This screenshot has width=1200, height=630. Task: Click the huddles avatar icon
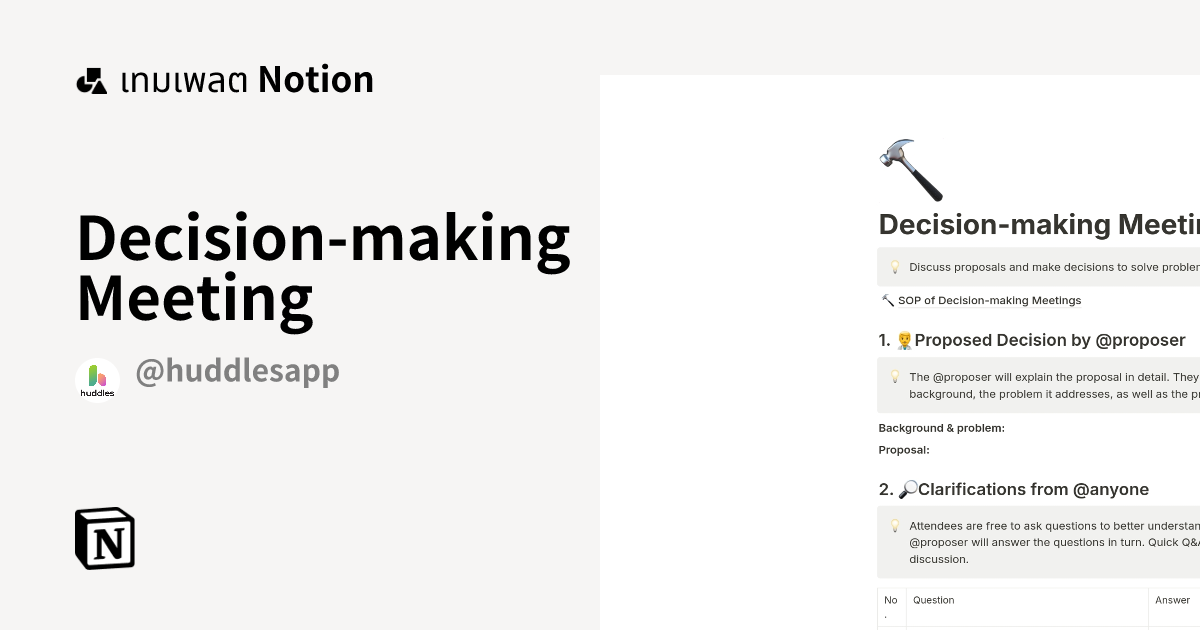pos(97,379)
